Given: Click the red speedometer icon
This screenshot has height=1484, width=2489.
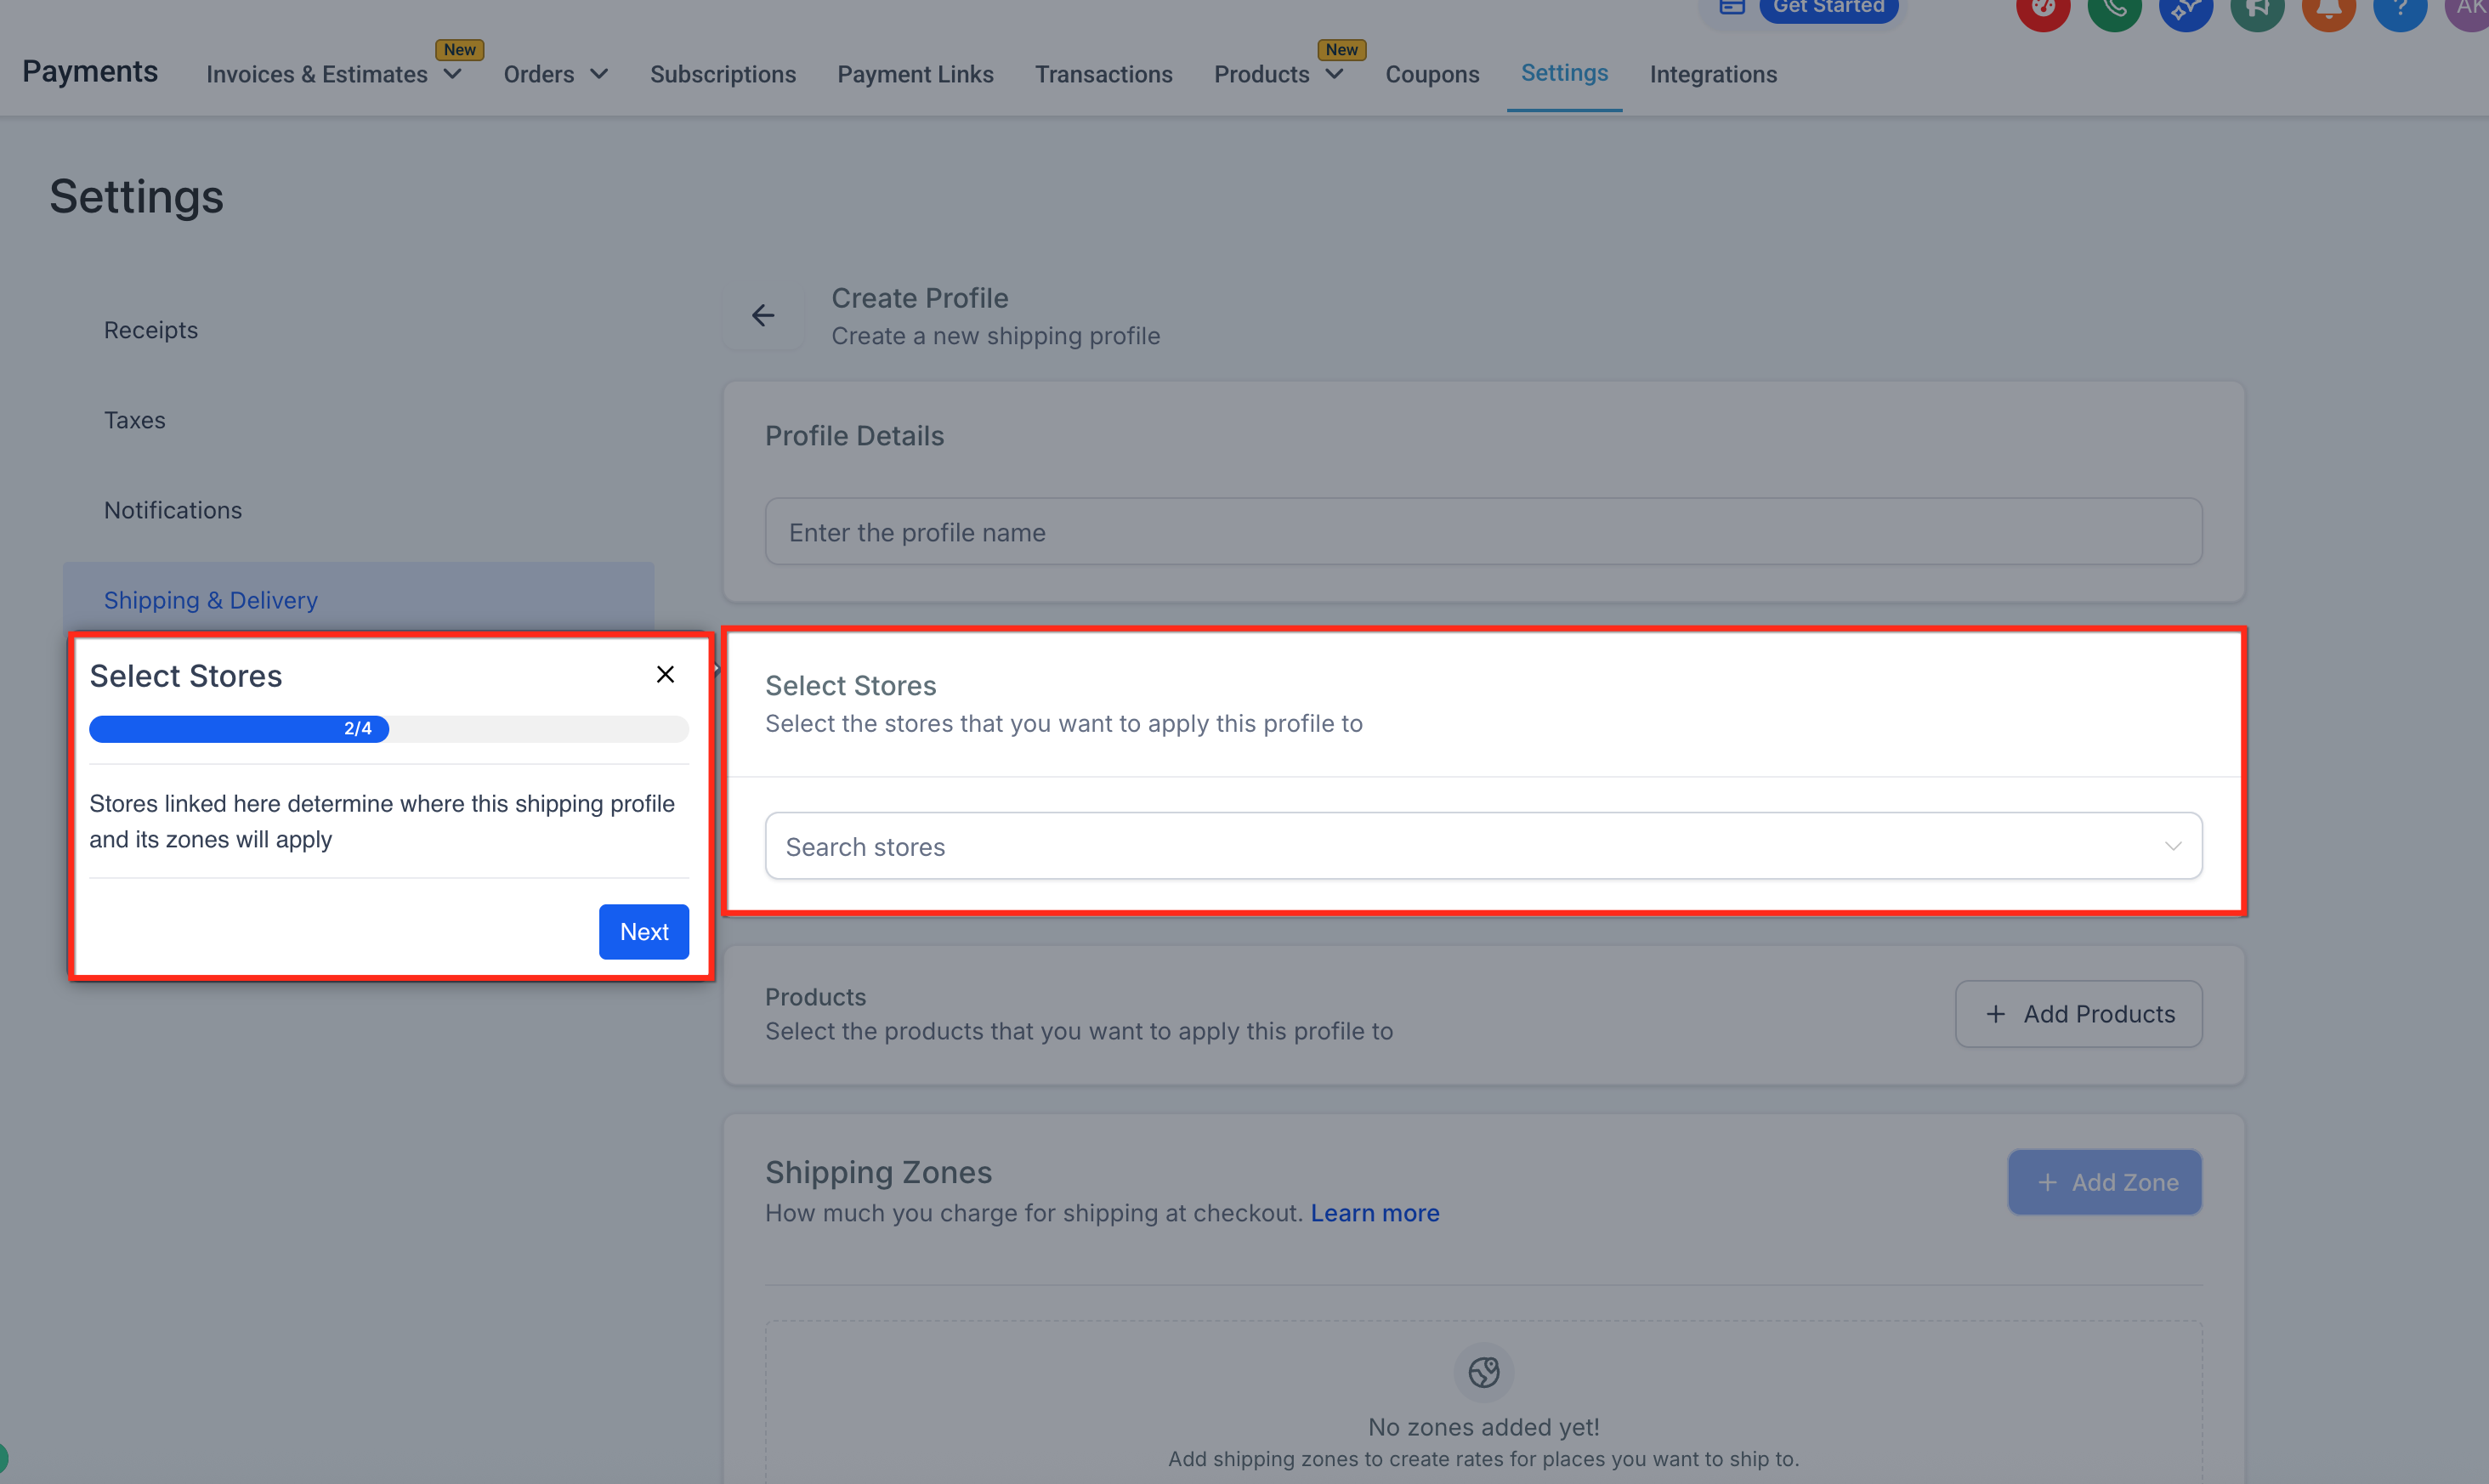Looking at the screenshot, I should point(2043,10).
